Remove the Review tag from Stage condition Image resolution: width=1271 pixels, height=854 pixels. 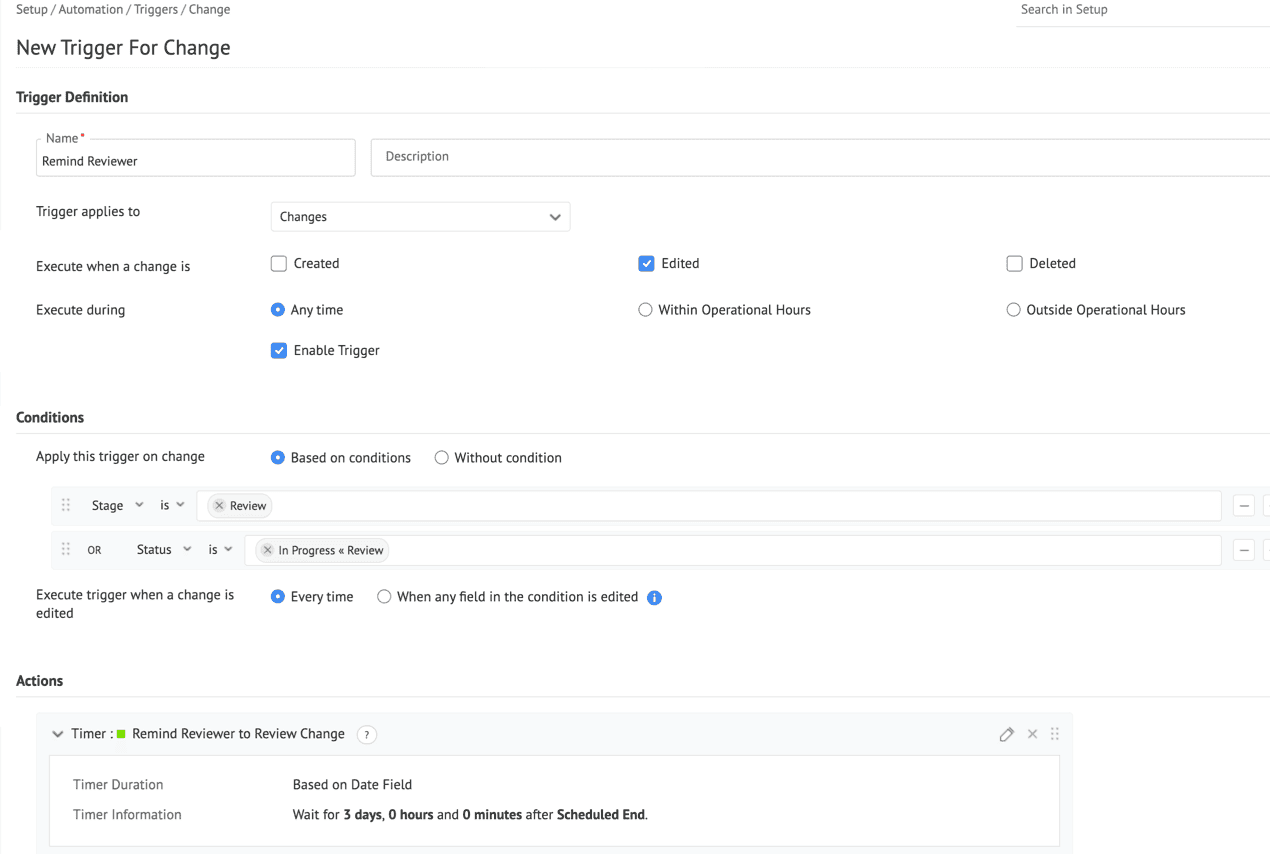(x=219, y=506)
